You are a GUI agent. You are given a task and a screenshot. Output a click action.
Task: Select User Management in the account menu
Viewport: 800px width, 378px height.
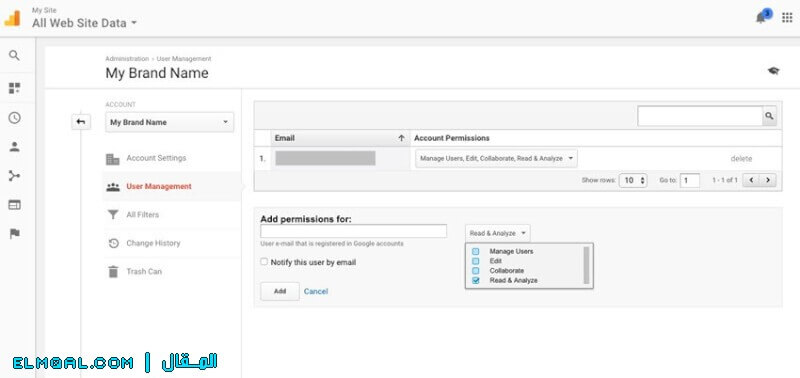click(159, 187)
